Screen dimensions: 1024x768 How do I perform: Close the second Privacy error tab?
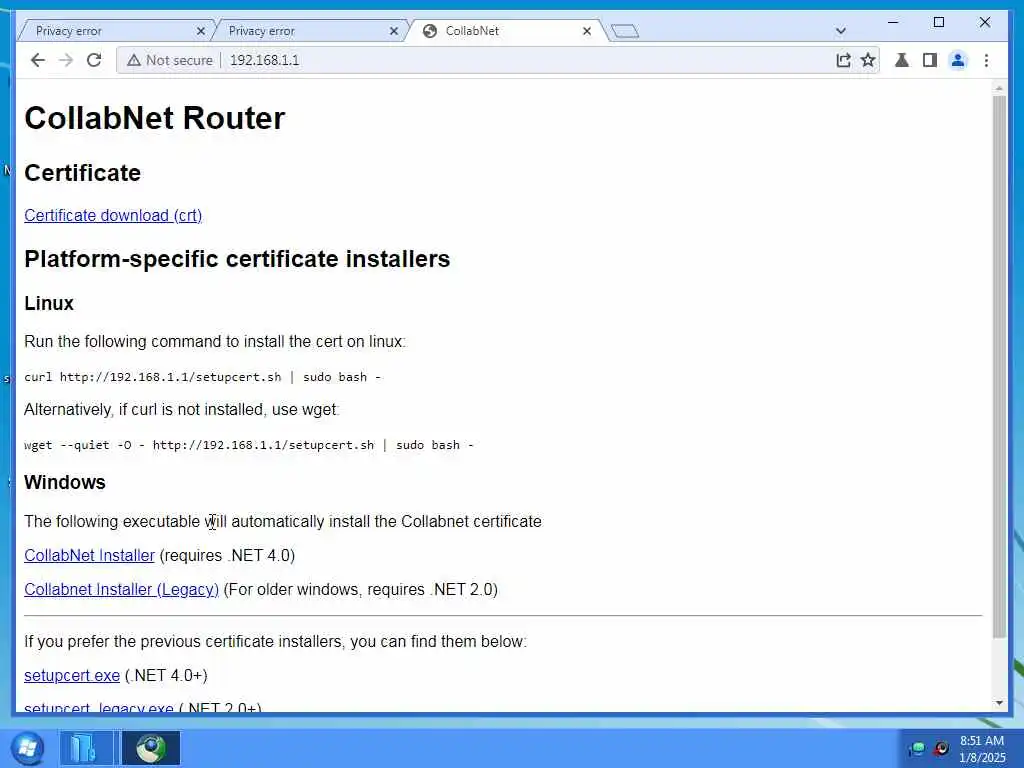pos(394,31)
